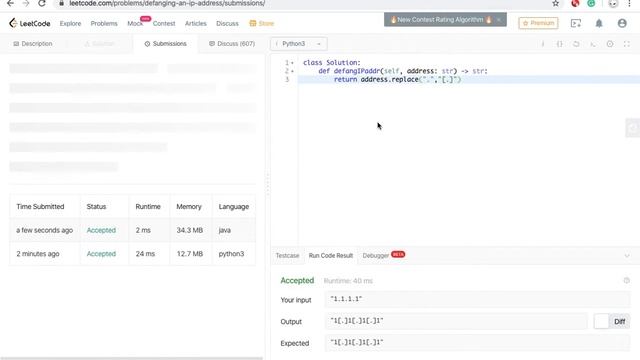640x360 pixels.
Task: Open the browser profile avatar
Action: click(x=613, y=3)
